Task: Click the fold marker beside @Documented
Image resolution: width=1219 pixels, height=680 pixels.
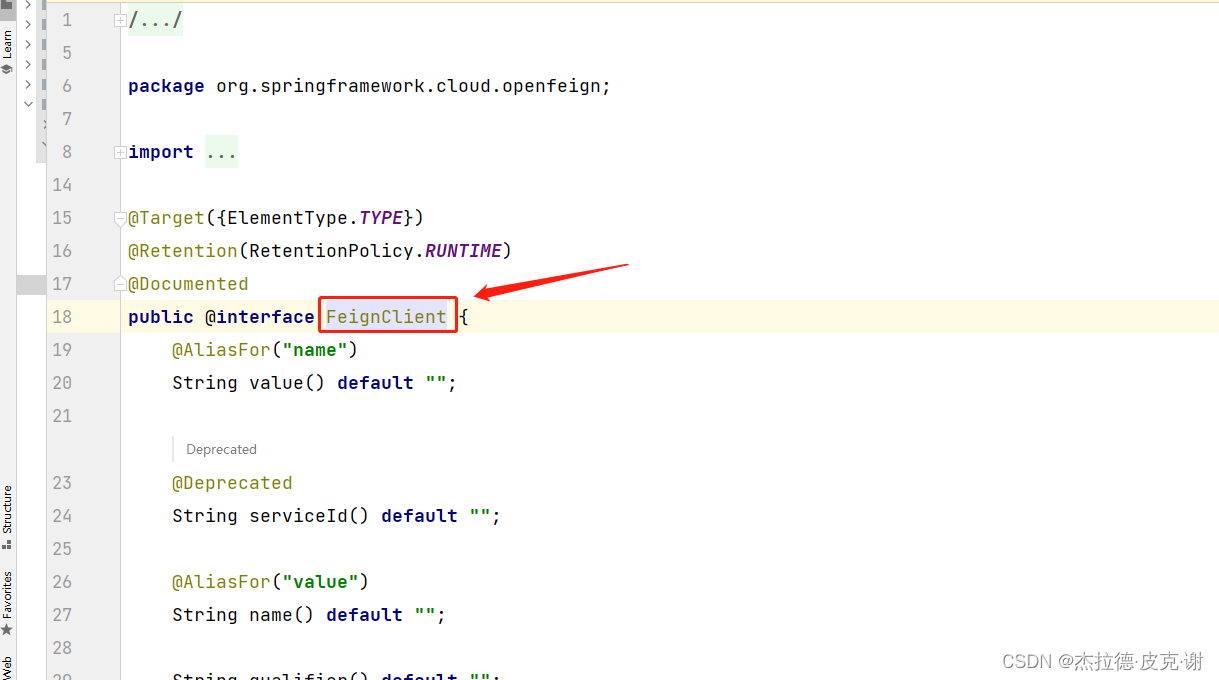Action: click(120, 284)
